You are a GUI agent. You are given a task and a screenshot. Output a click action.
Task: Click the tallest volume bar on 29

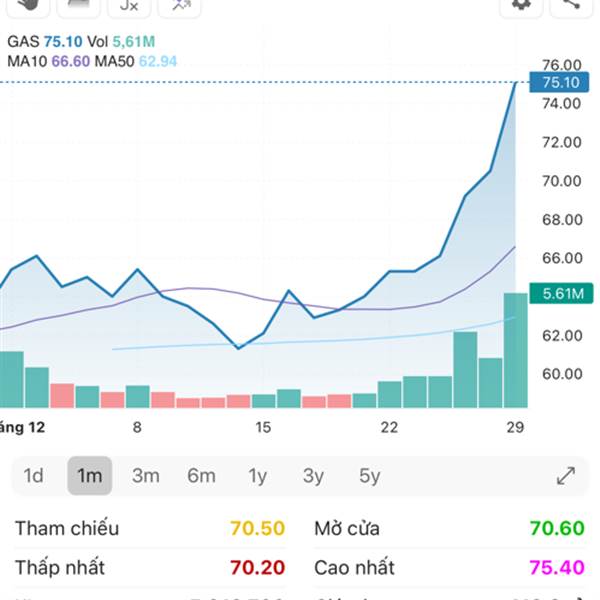[515, 350]
